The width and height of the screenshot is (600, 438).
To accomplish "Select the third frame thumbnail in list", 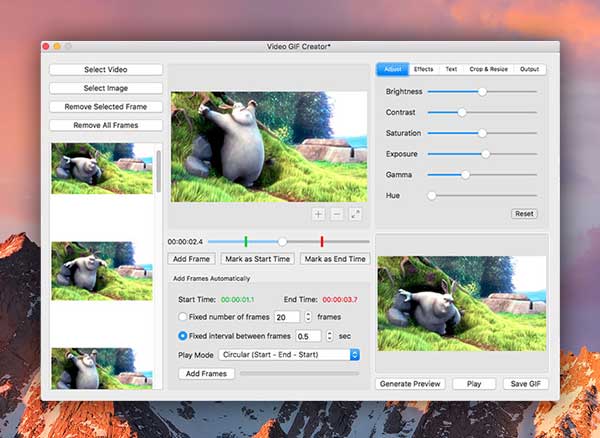I will (x=102, y=368).
